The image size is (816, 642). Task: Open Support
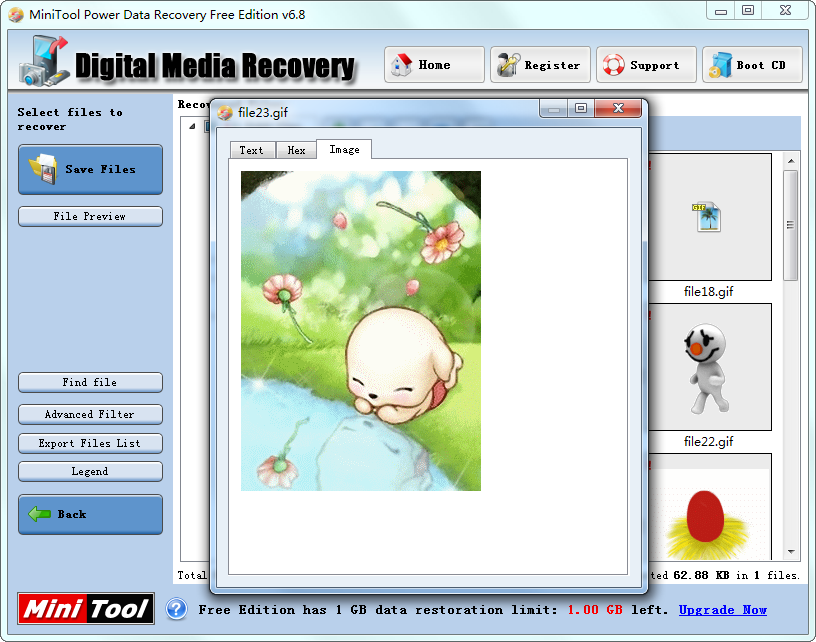[646, 65]
